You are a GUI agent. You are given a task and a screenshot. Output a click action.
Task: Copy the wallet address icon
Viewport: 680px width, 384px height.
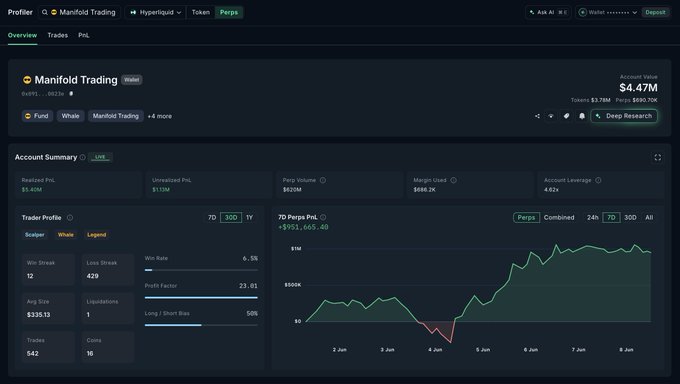71,93
